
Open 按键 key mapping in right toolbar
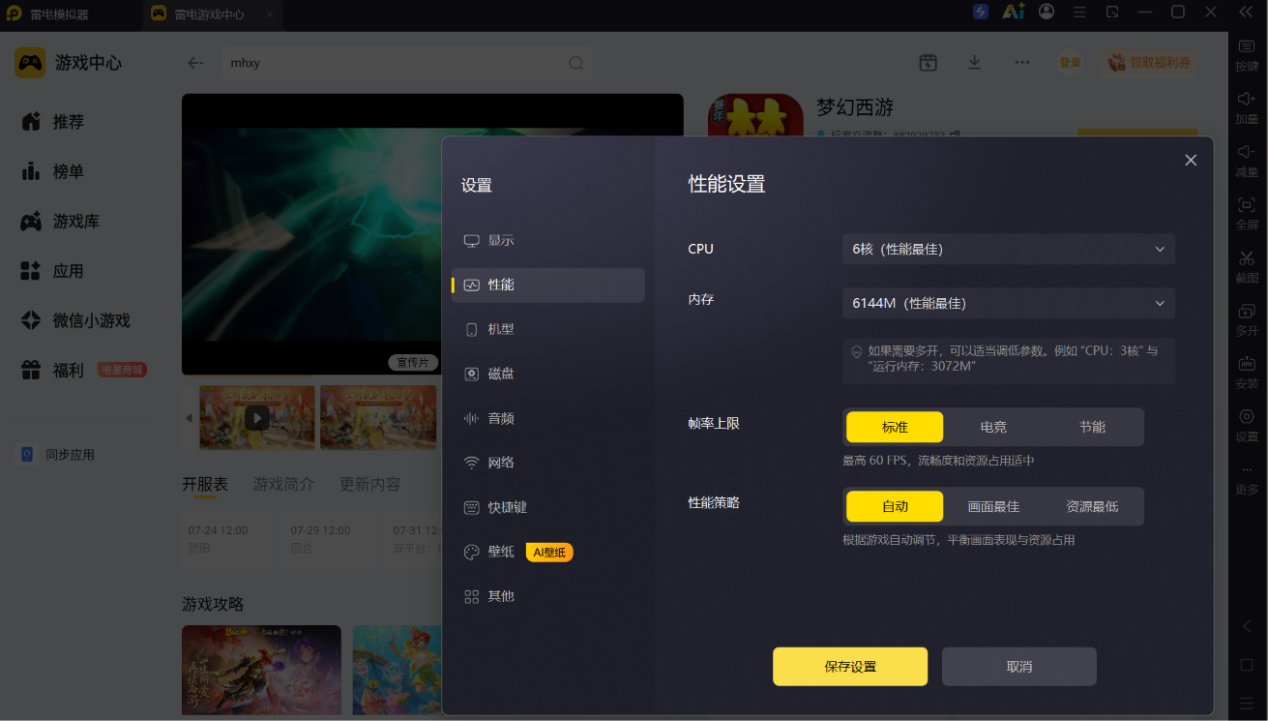pyautogui.click(x=1247, y=55)
